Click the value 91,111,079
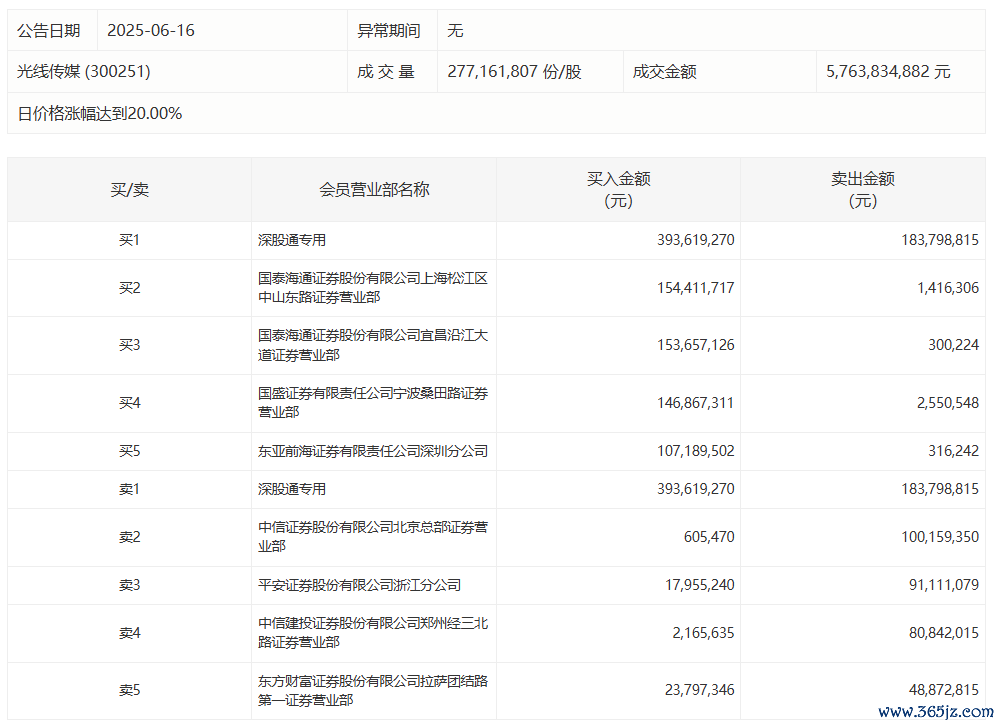Viewport: 1001px width, 727px height. click(944, 585)
